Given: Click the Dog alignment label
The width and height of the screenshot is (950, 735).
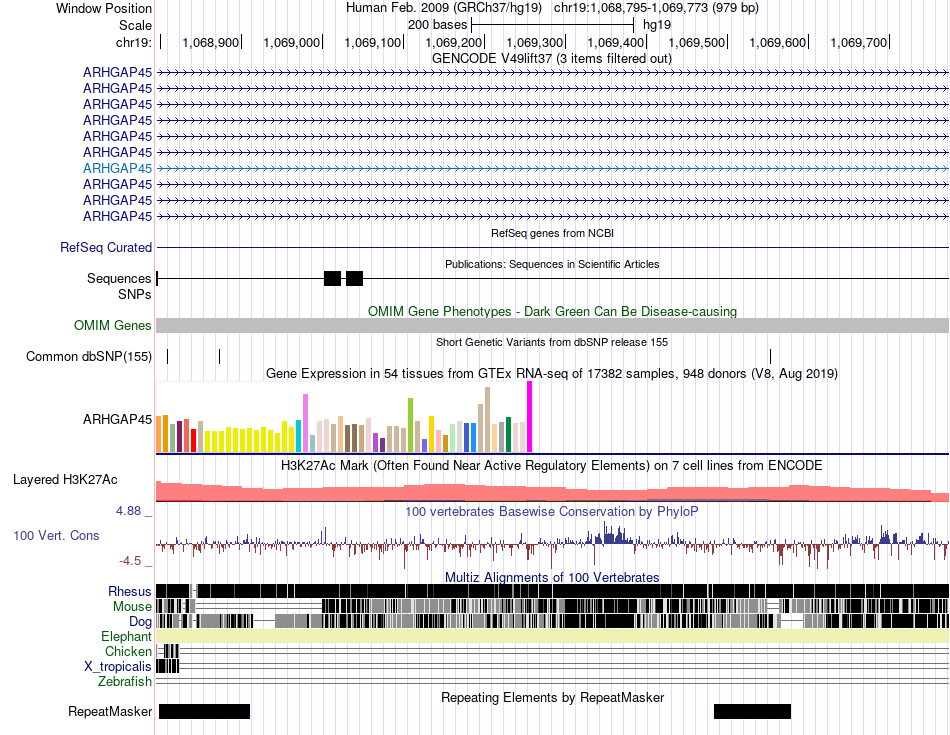Looking at the screenshot, I should 140,622.
